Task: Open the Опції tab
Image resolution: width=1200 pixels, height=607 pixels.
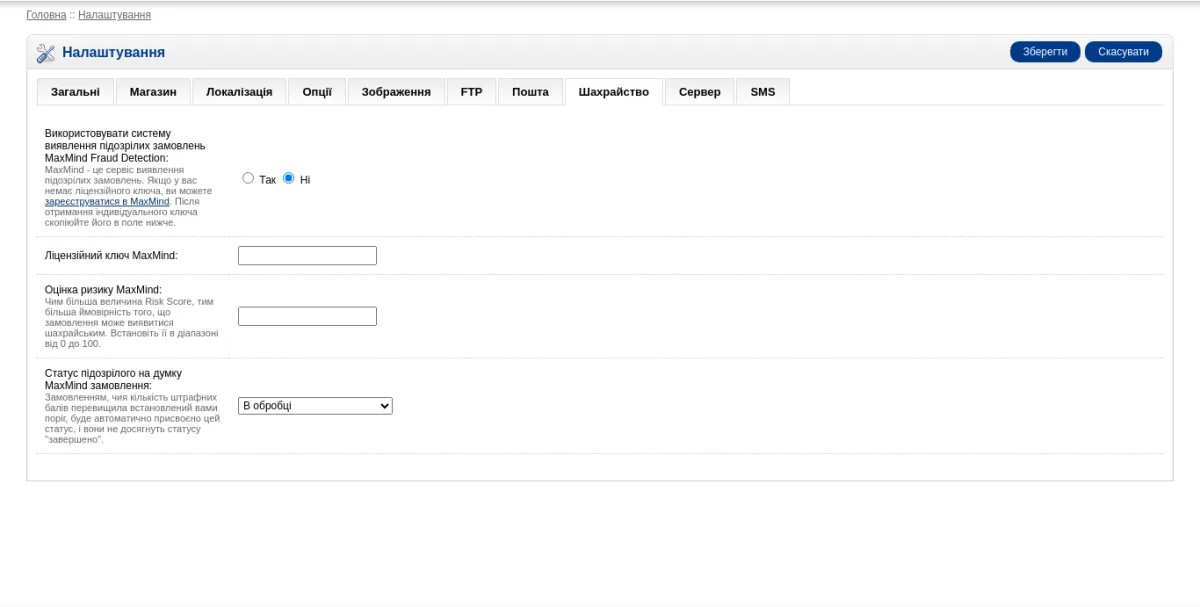Action: pyautogui.click(x=317, y=92)
